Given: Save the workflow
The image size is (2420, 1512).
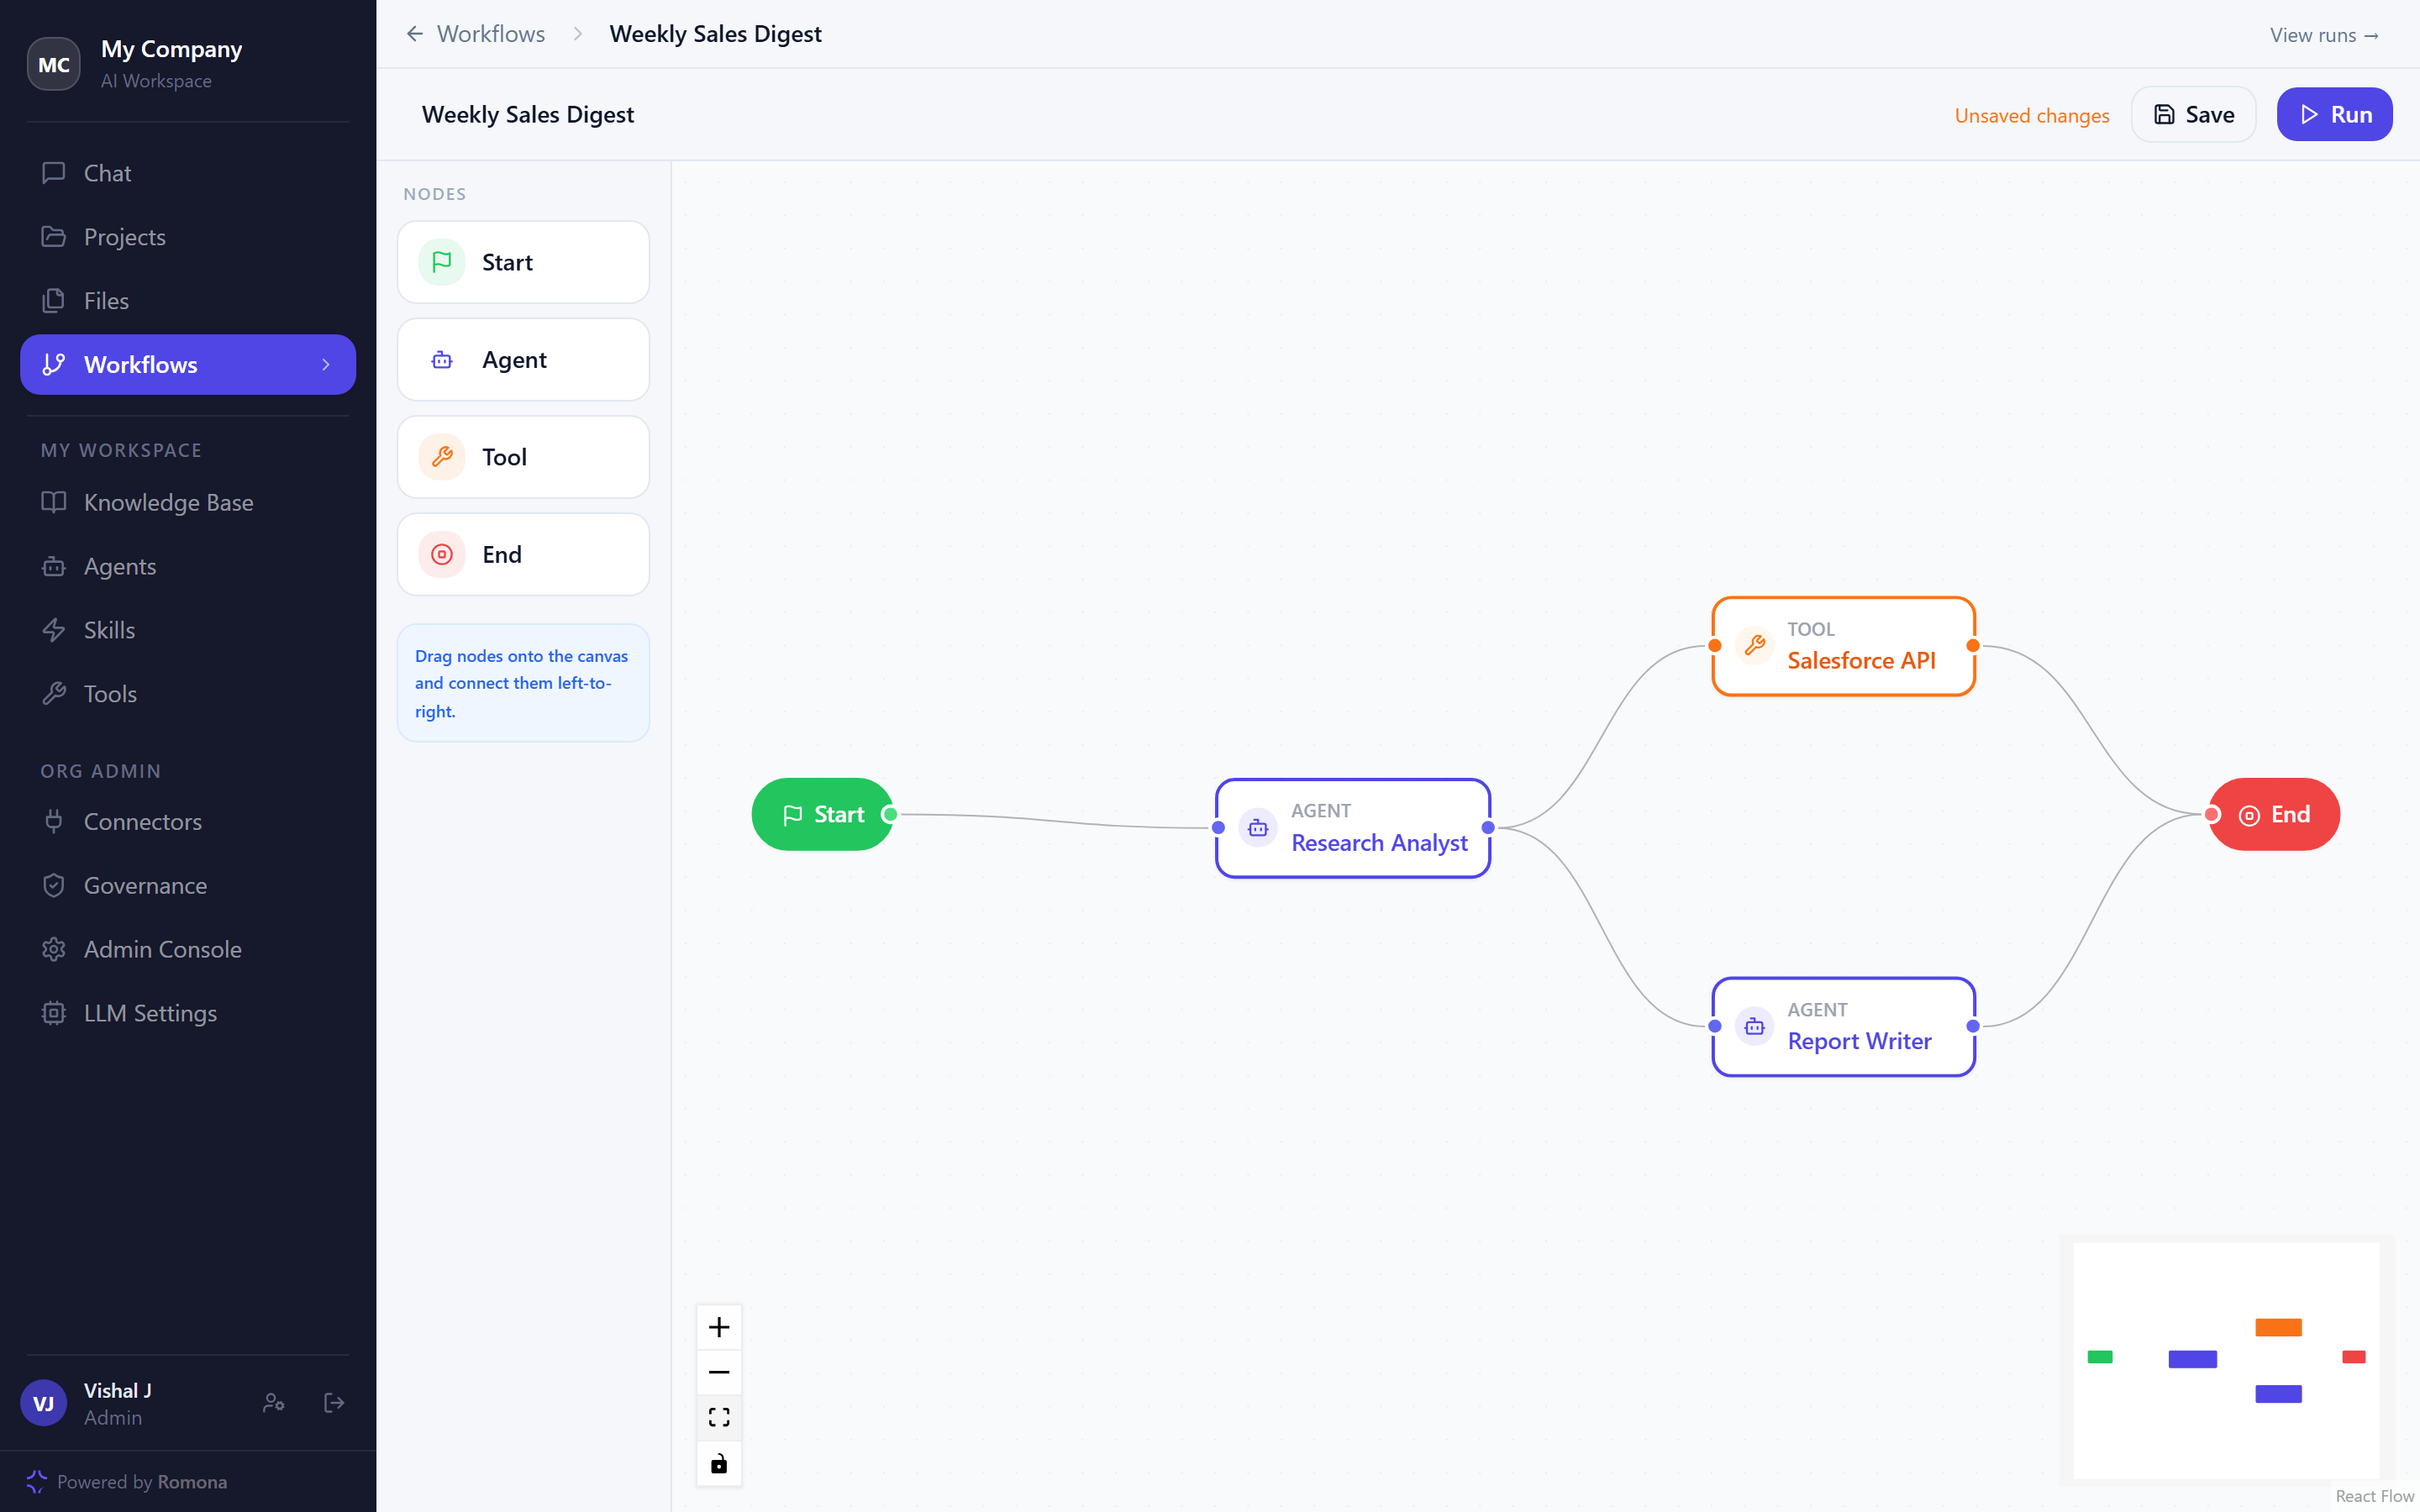Looking at the screenshot, I should pyautogui.click(x=2194, y=115).
